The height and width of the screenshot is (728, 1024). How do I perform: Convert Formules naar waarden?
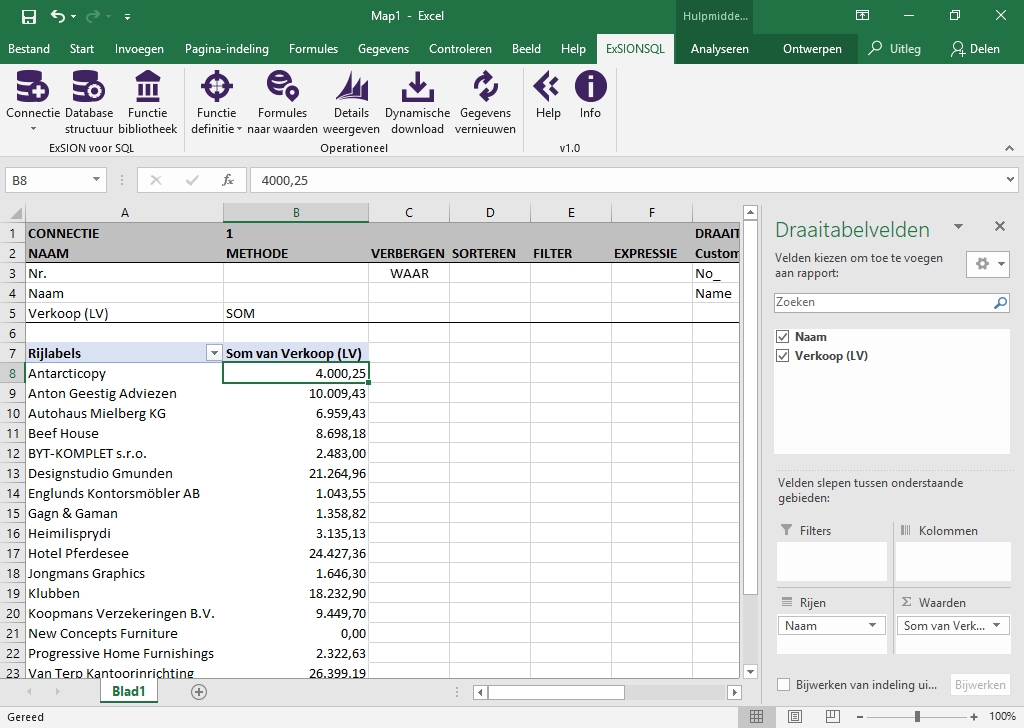point(282,102)
